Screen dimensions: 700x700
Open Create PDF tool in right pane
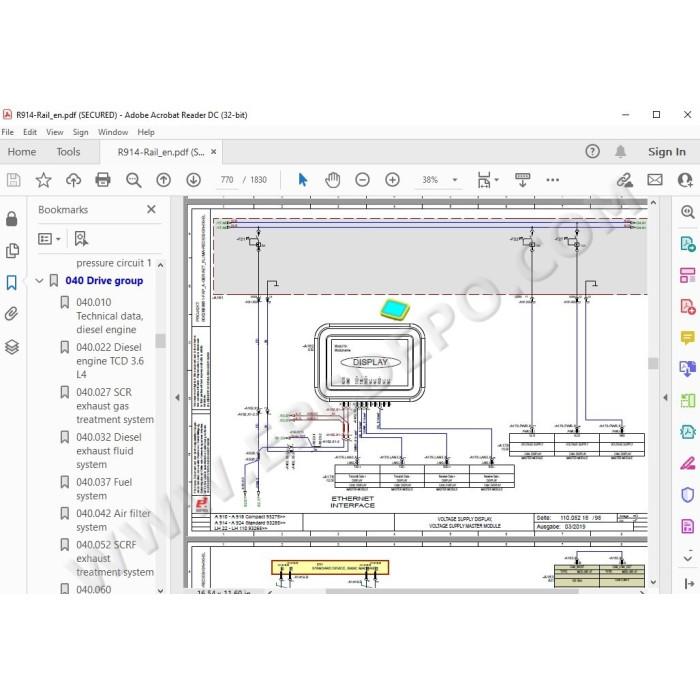[688, 307]
